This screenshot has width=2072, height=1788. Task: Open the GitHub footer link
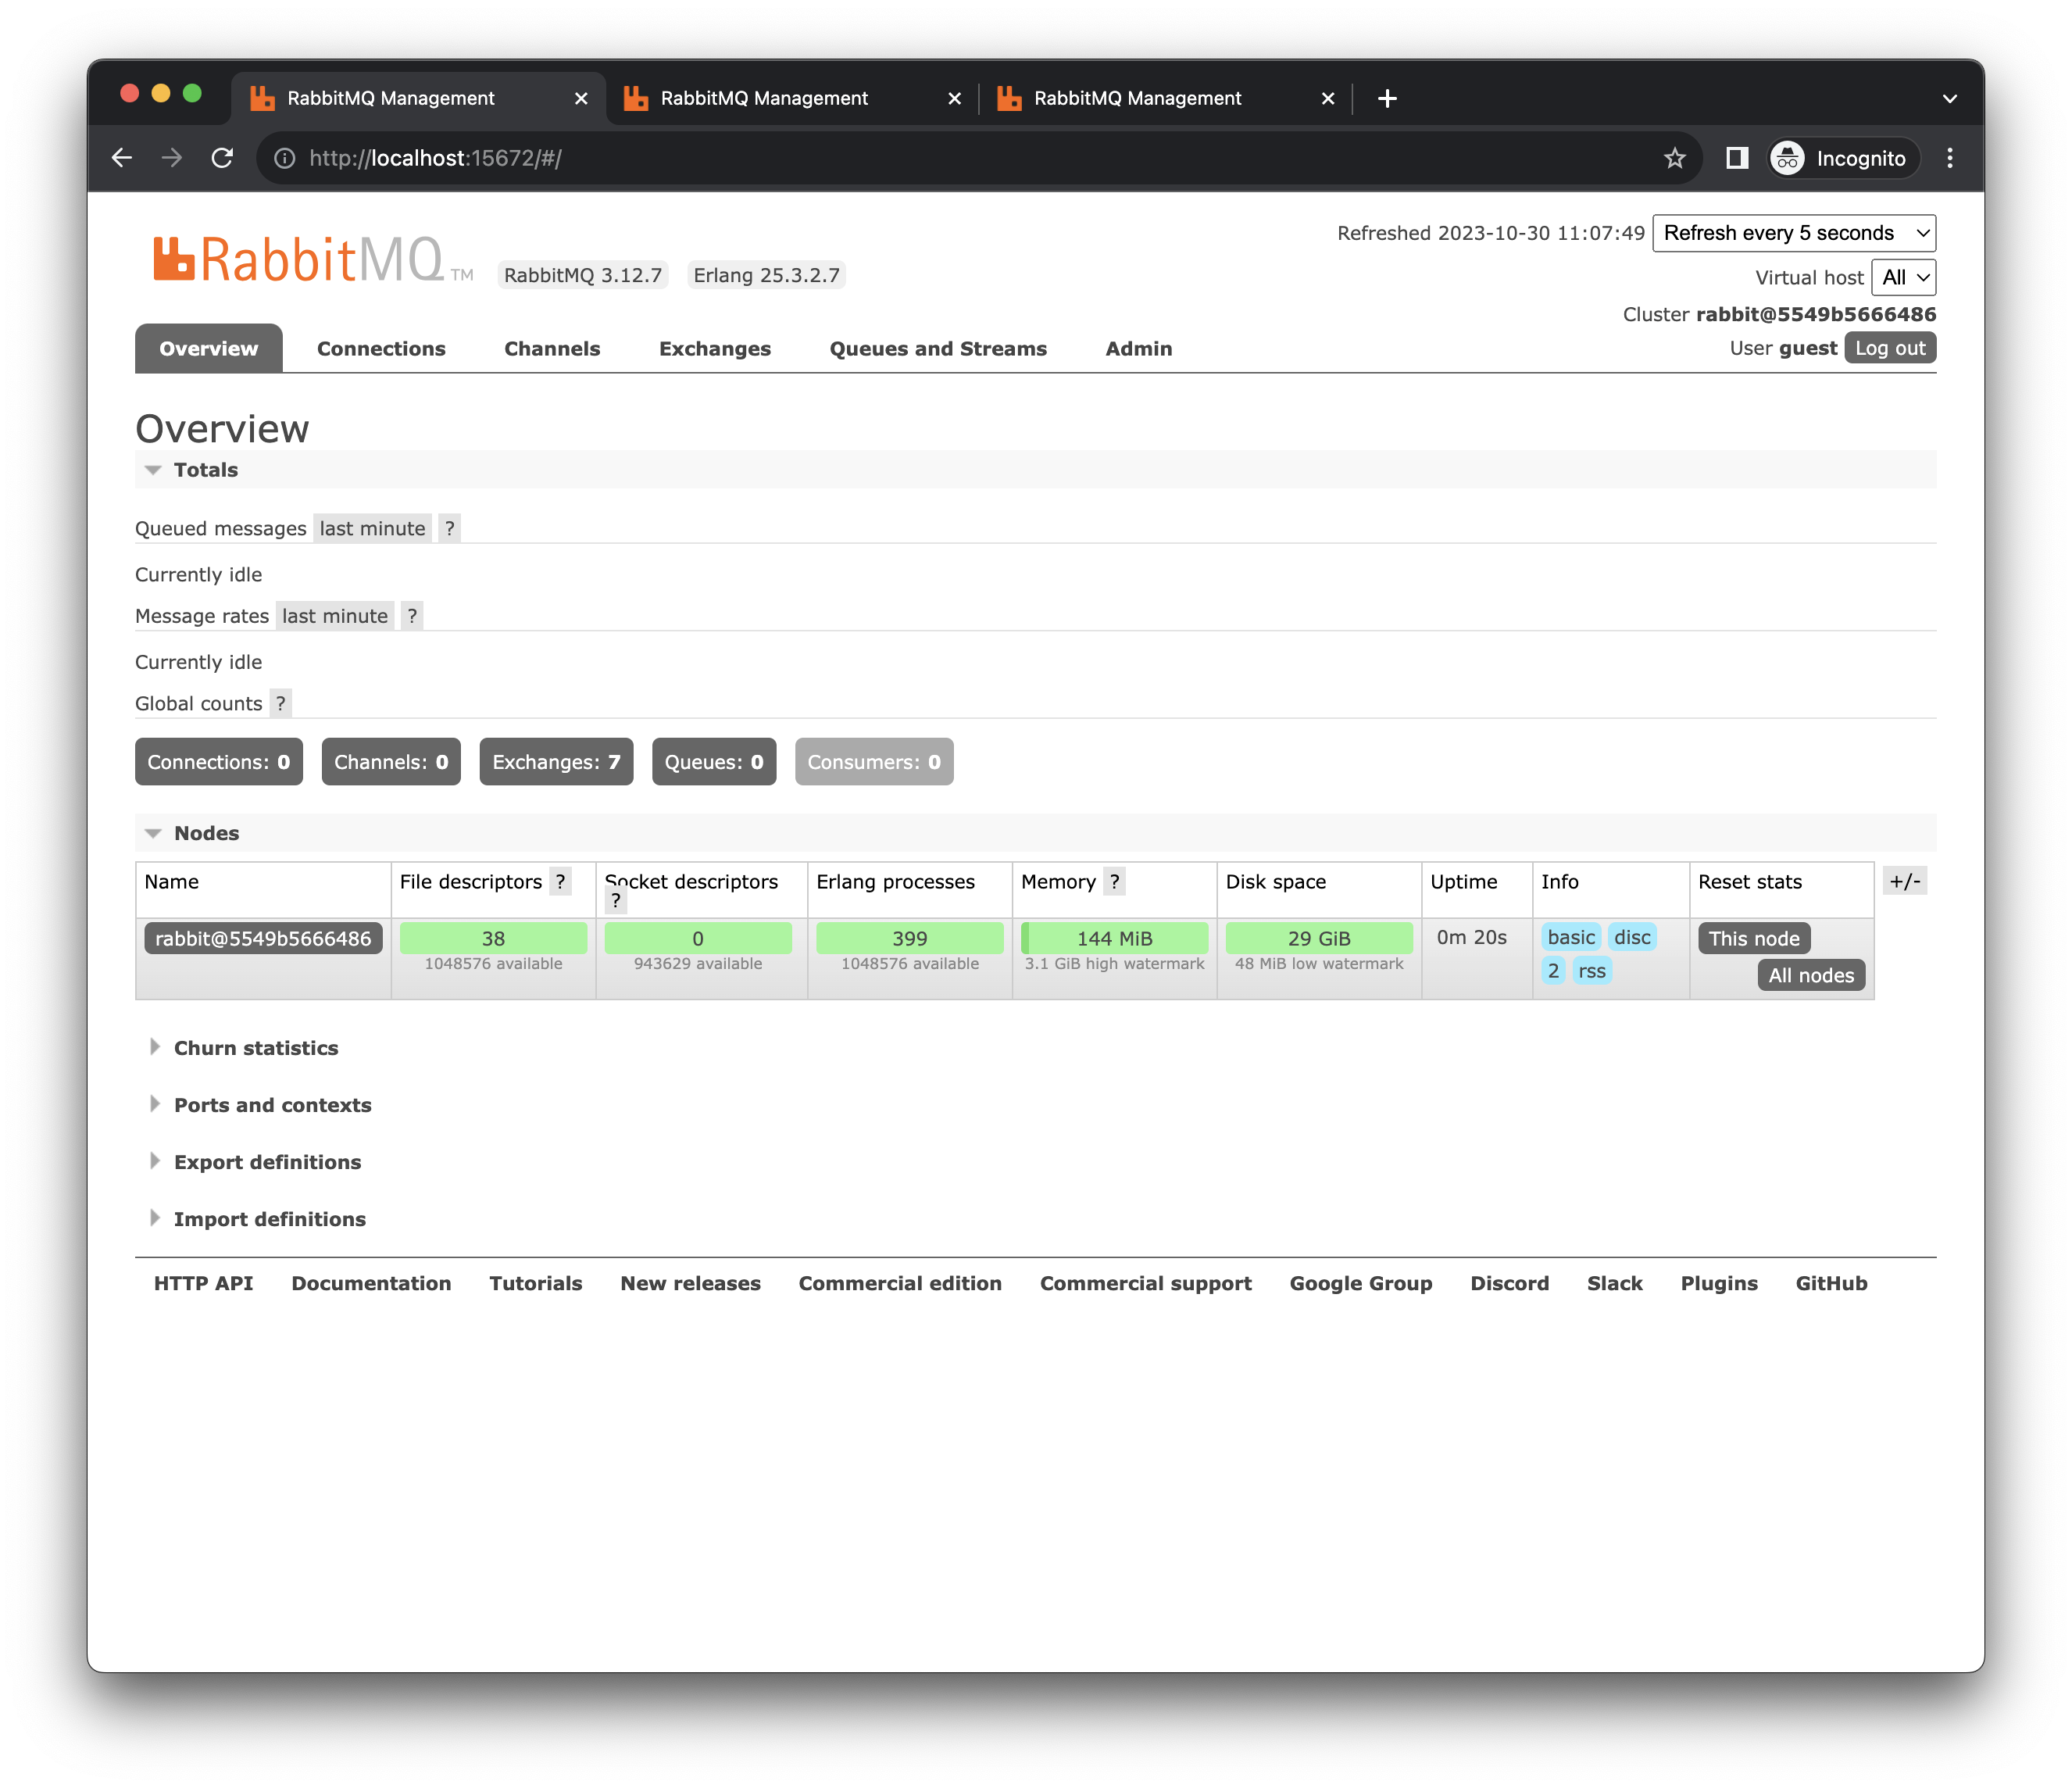coord(1831,1283)
